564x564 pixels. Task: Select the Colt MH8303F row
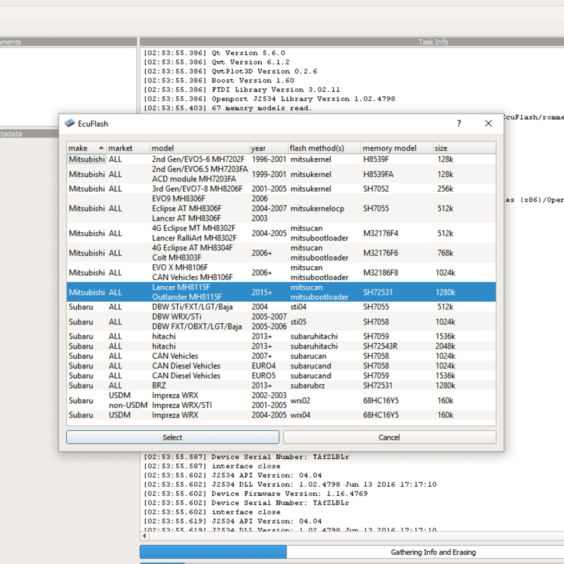point(281,253)
